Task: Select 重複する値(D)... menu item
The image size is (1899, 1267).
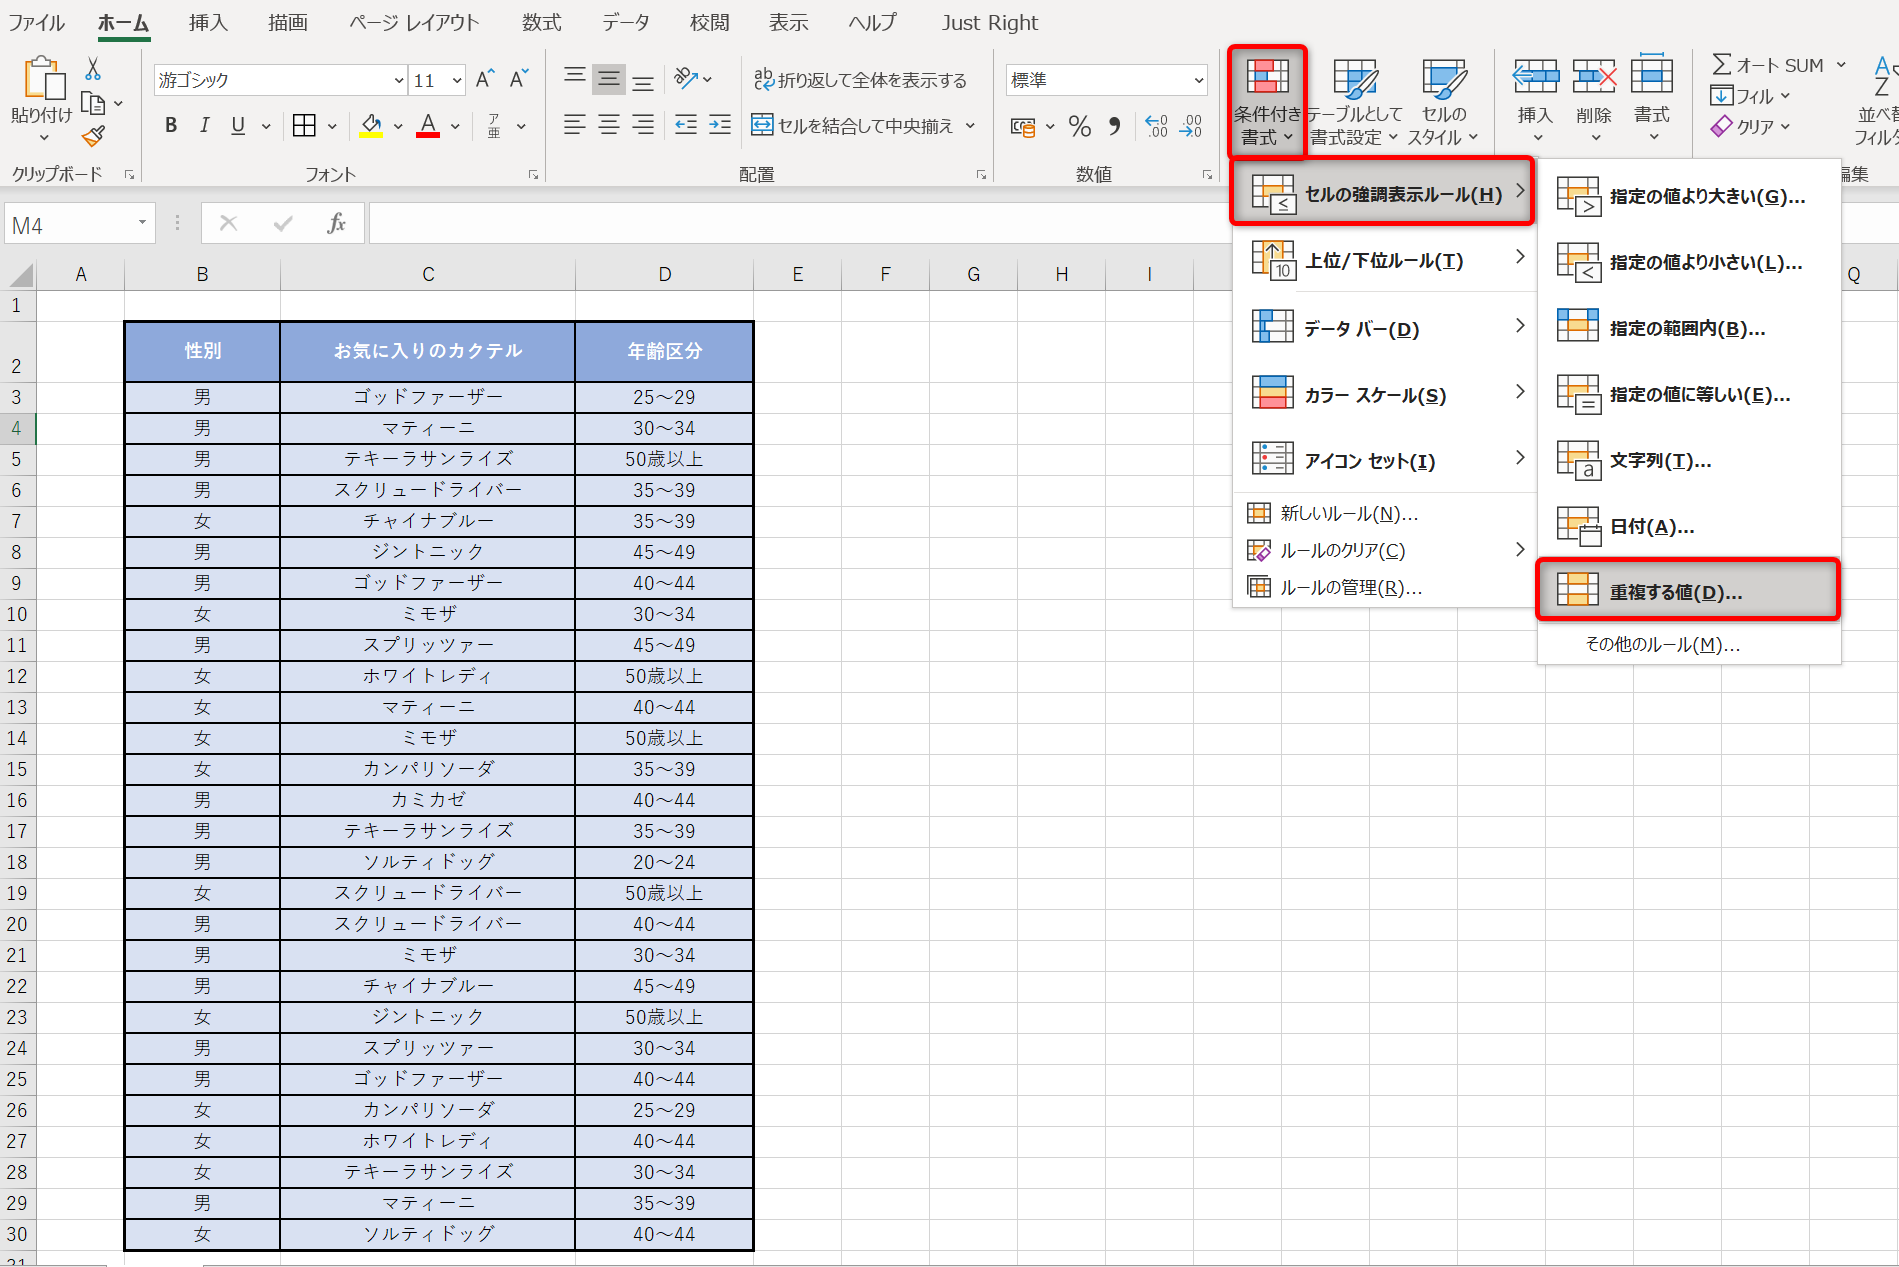Action: [x=1688, y=591]
